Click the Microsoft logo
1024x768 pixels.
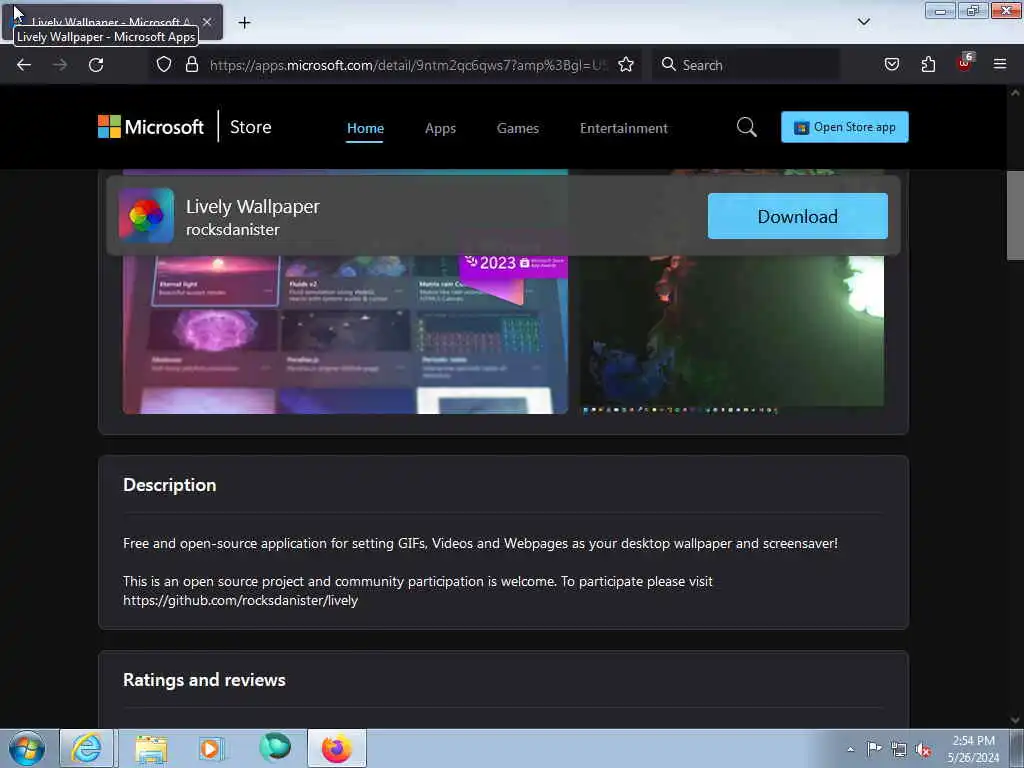click(x=151, y=127)
